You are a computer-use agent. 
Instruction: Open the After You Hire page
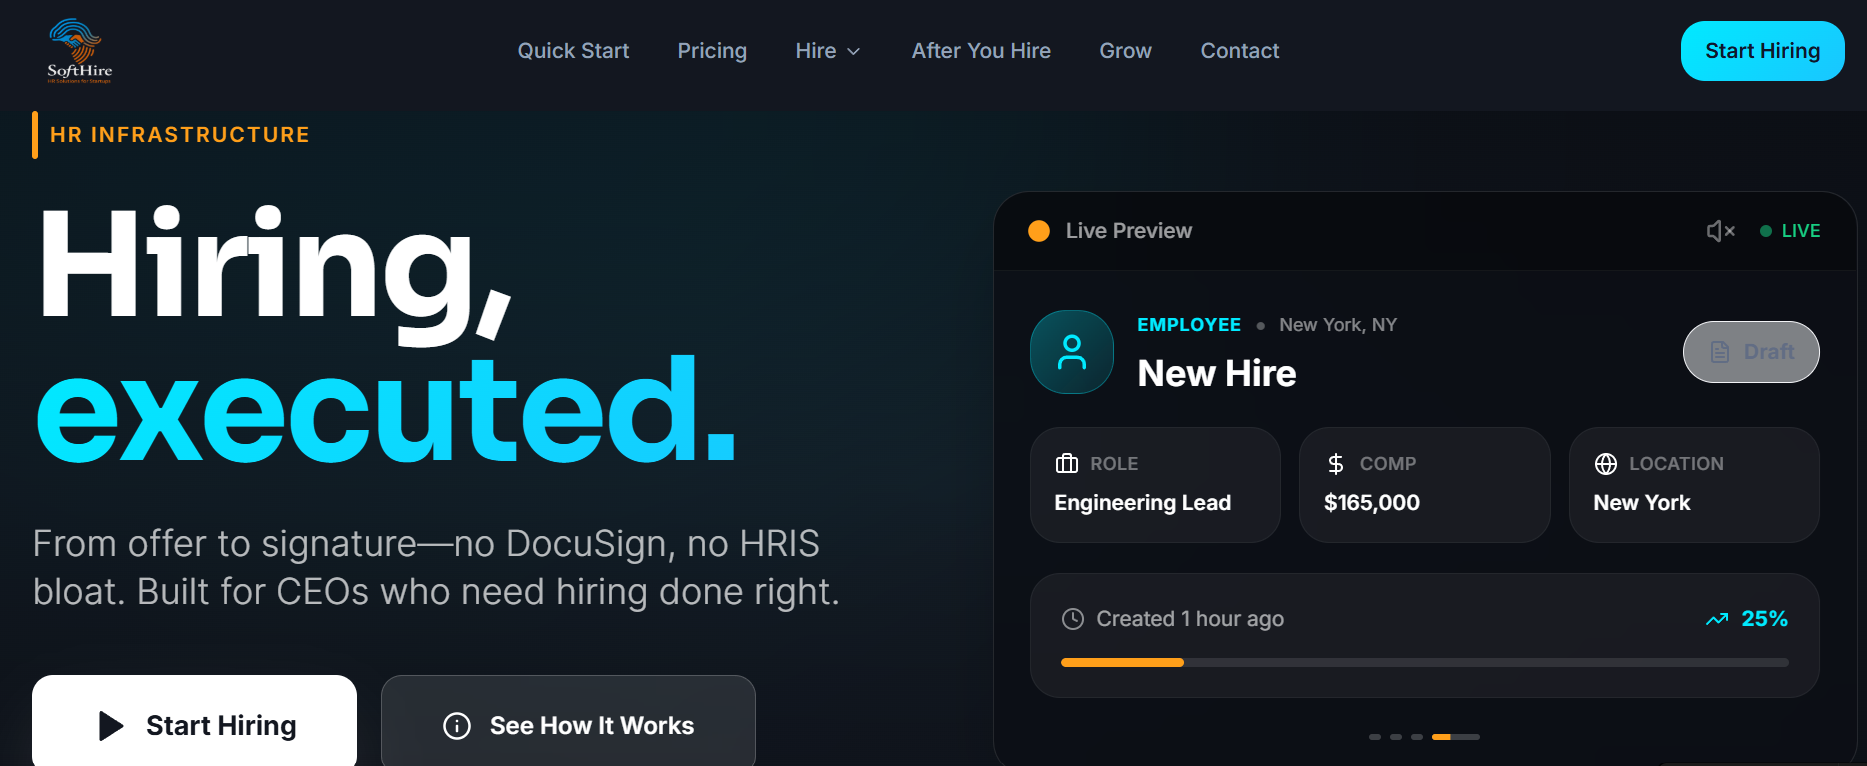980,51
